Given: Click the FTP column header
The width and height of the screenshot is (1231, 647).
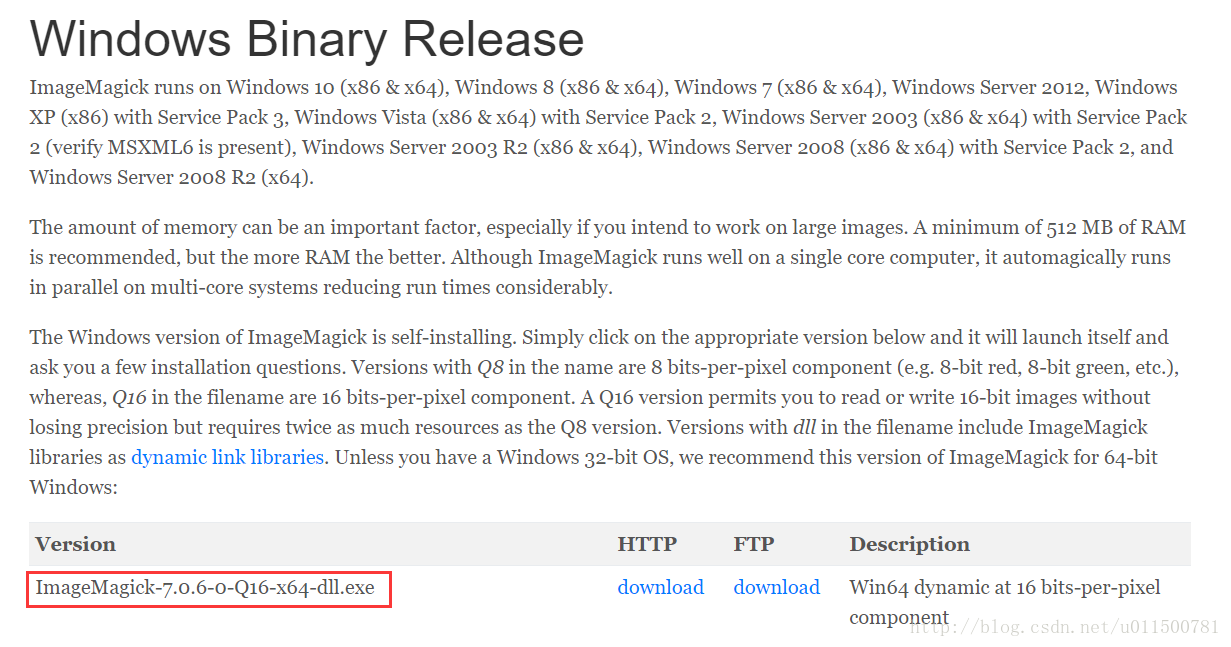Looking at the screenshot, I should pos(753,544).
